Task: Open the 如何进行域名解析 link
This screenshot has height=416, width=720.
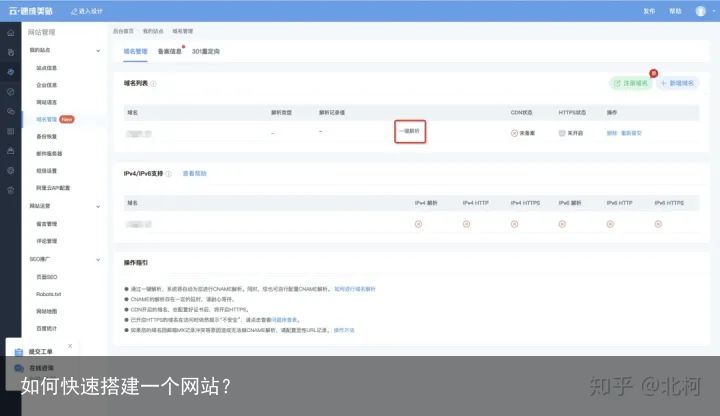Action: click(355, 289)
